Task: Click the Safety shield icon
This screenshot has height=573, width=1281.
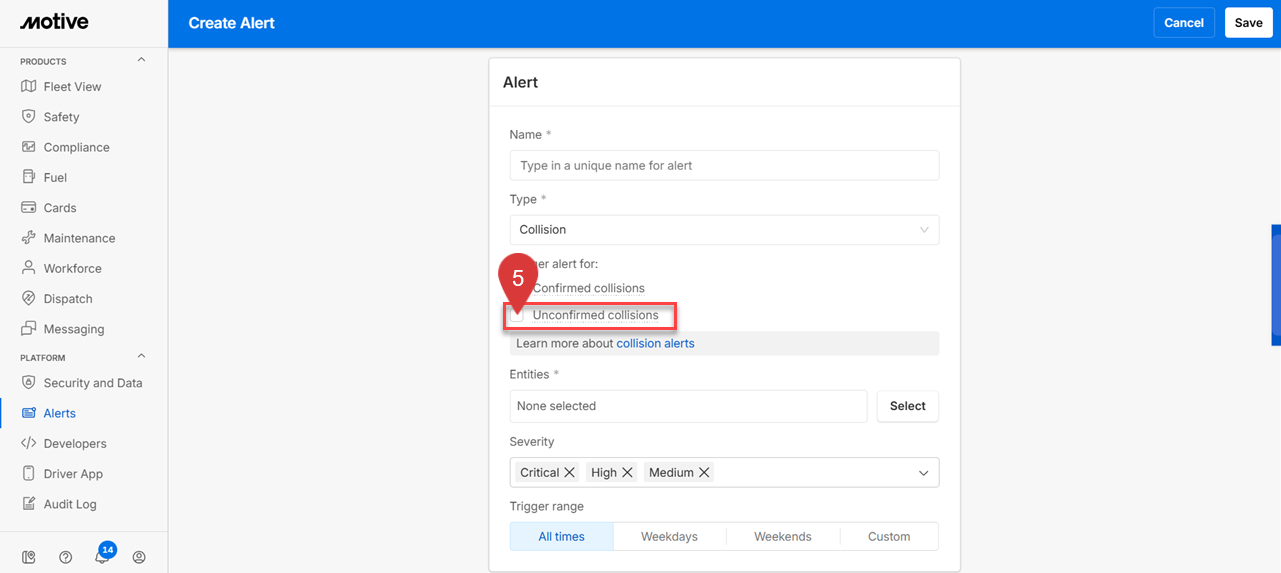Action: [28, 117]
